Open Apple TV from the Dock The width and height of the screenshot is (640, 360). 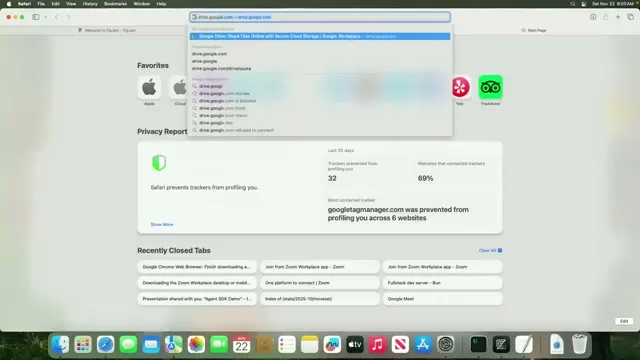355,344
